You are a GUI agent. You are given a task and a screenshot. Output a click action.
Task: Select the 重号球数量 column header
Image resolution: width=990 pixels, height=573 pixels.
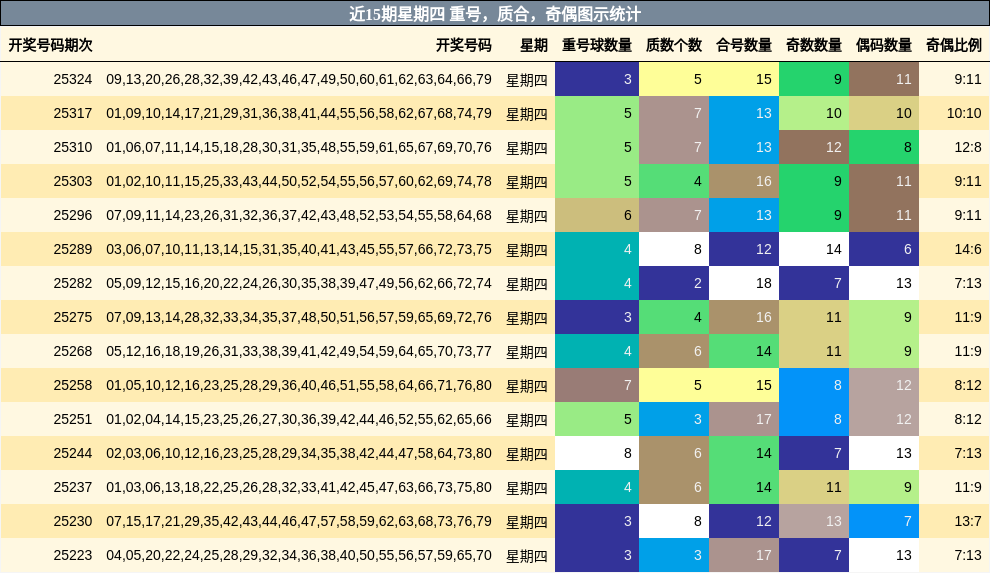click(x=597, y=45)
